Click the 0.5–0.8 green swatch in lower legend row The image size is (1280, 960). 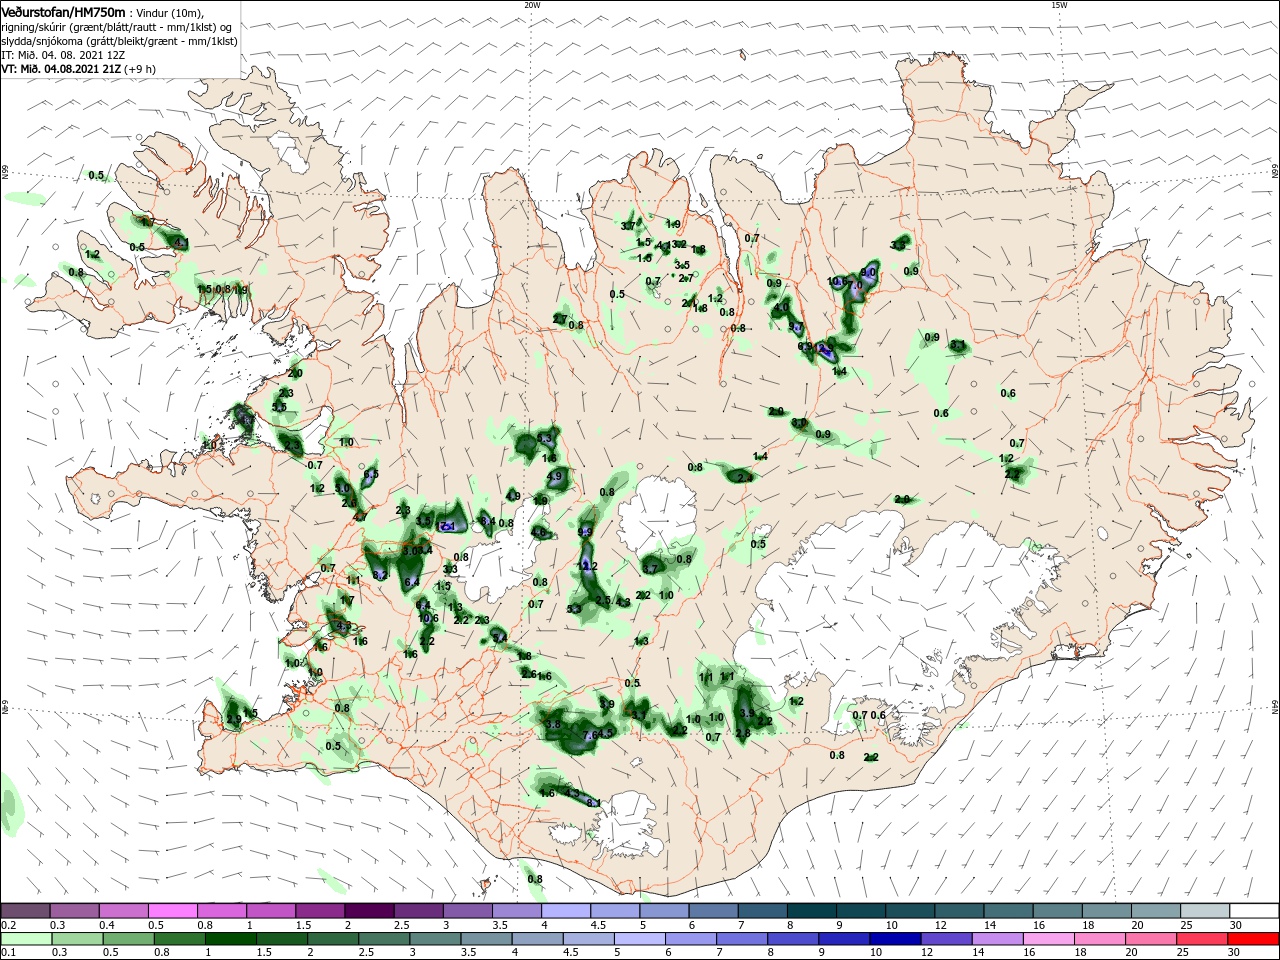click(x=128, y=939)
